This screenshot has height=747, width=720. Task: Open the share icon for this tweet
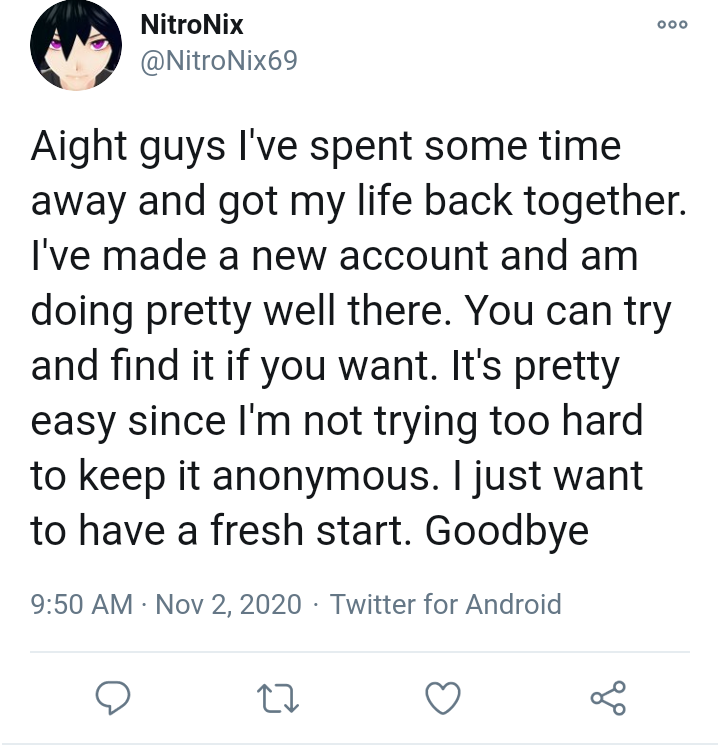pyautogui.click(x=608, y=698)
